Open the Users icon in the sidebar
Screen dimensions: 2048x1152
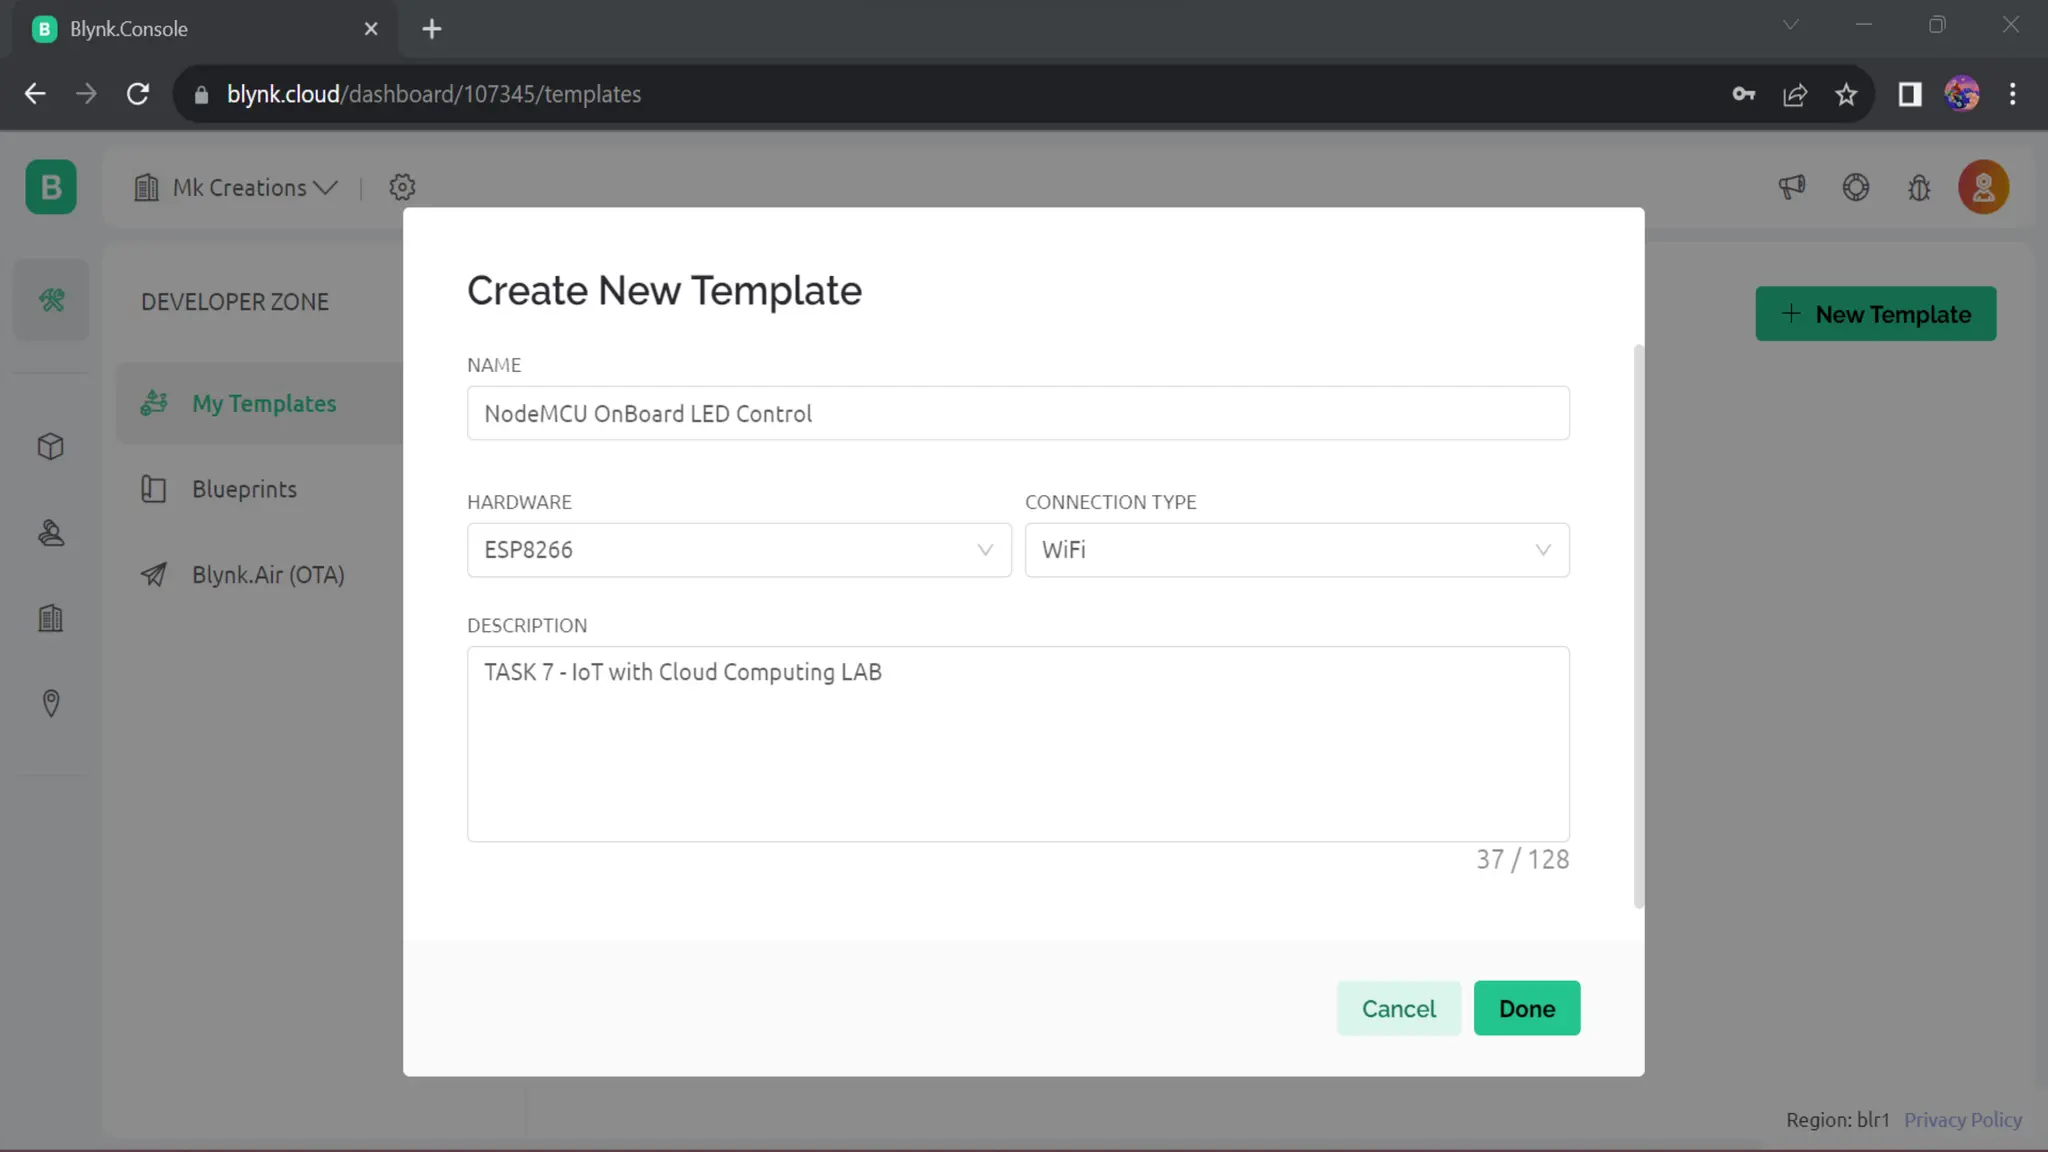[x=51, y=533]
